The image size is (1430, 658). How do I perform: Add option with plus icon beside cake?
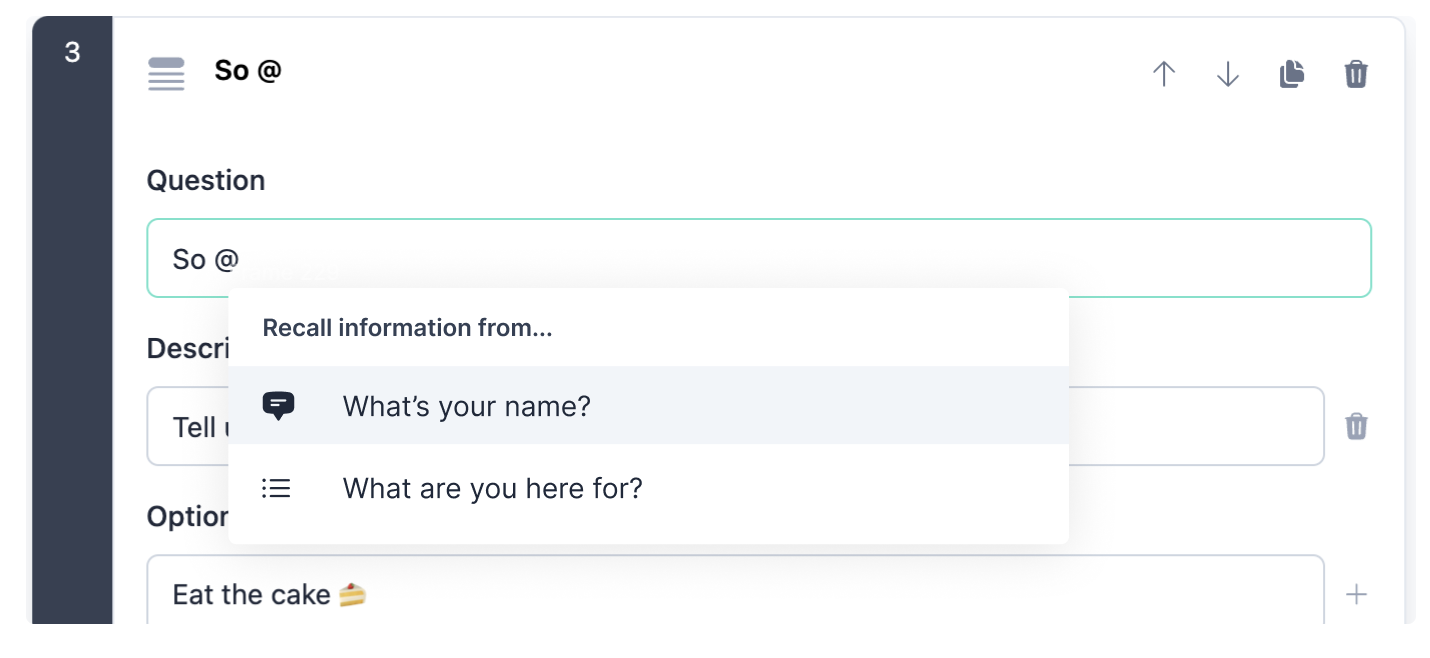click(x=1356, y=595)
